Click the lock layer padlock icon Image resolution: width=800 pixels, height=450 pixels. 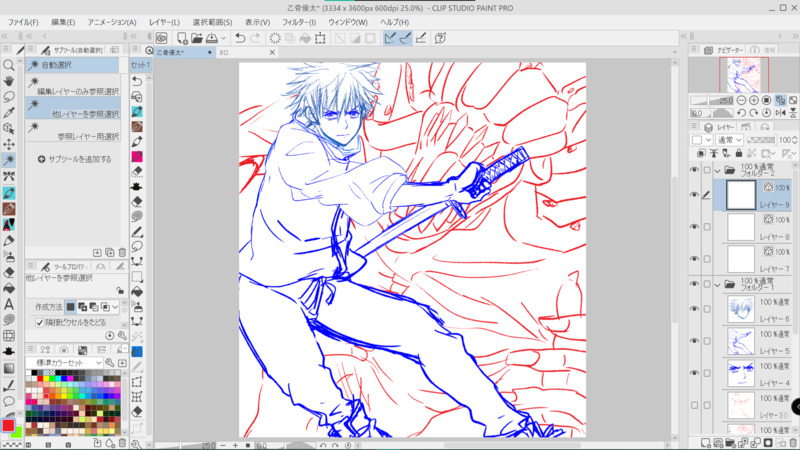point(739,153)
